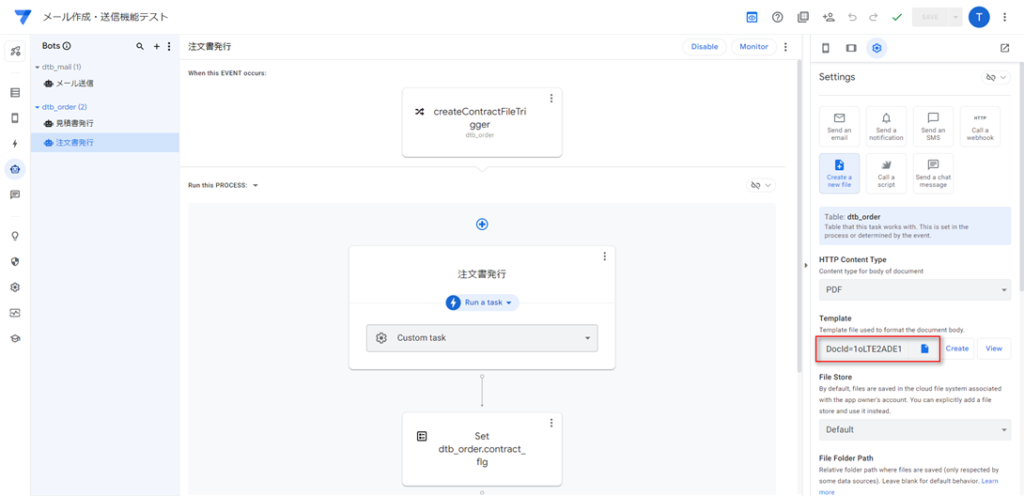Open help question mark icon

[777, 18]
